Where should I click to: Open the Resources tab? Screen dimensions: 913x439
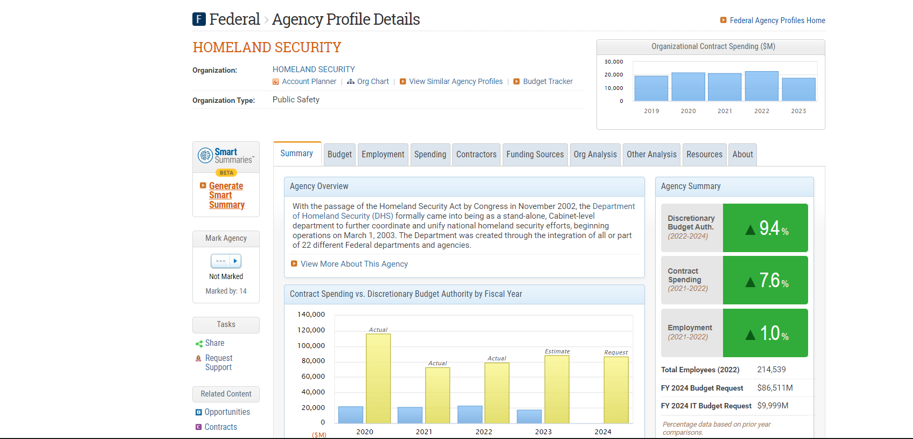point(705,154)
